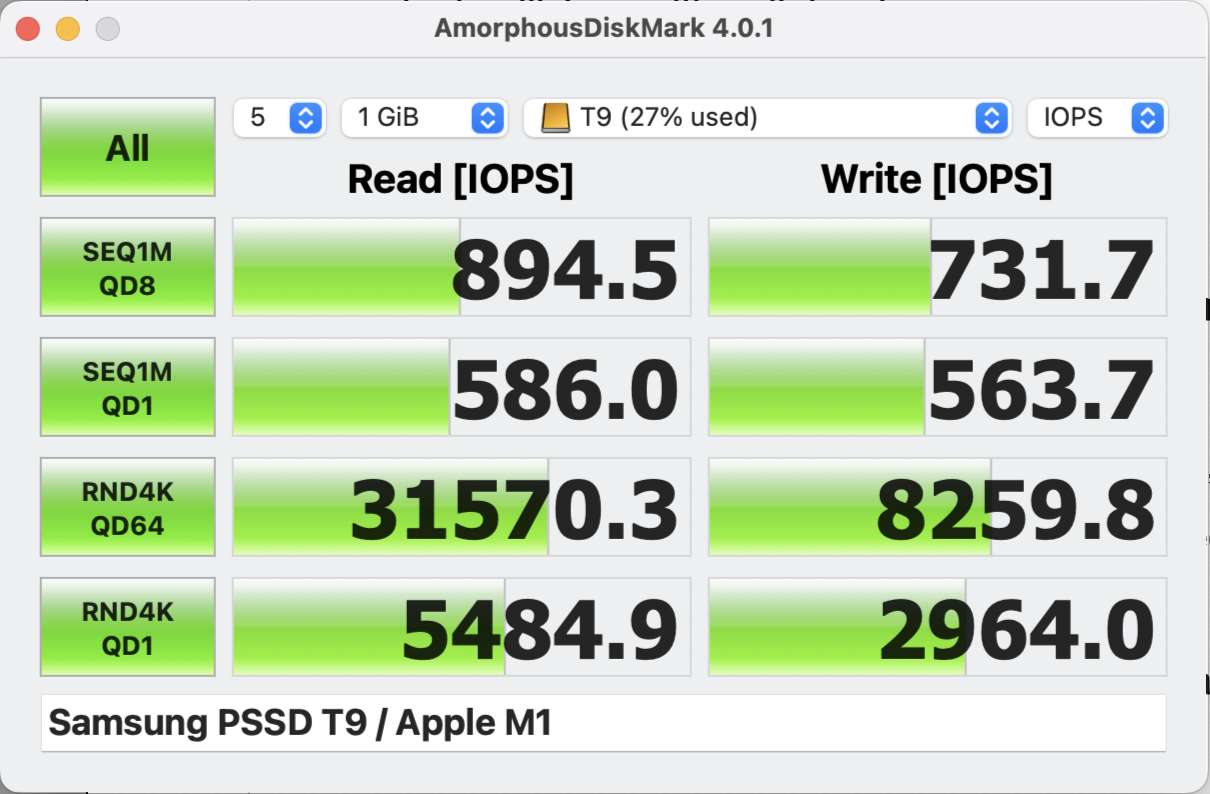Screen dimensions: 1210x794
Task: Start the SEQ1M QD8 test
Action: click(x=128, y=267)
